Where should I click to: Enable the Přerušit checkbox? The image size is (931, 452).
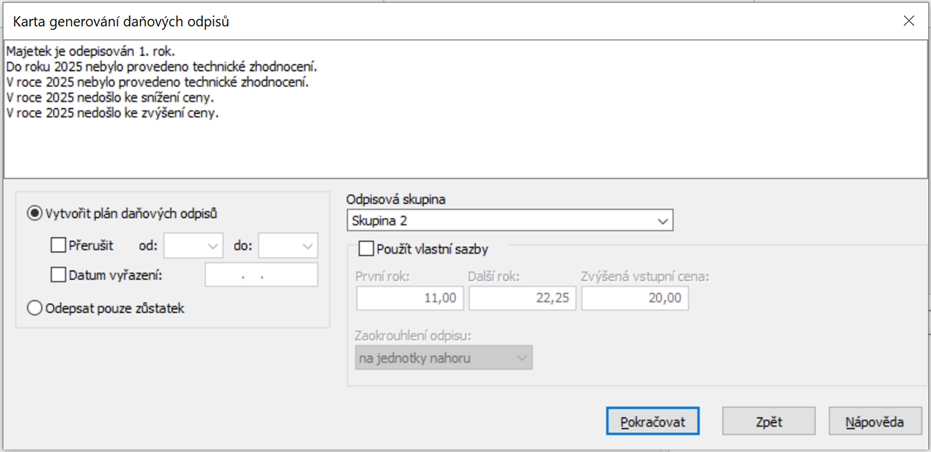click(x=58, y=245)
